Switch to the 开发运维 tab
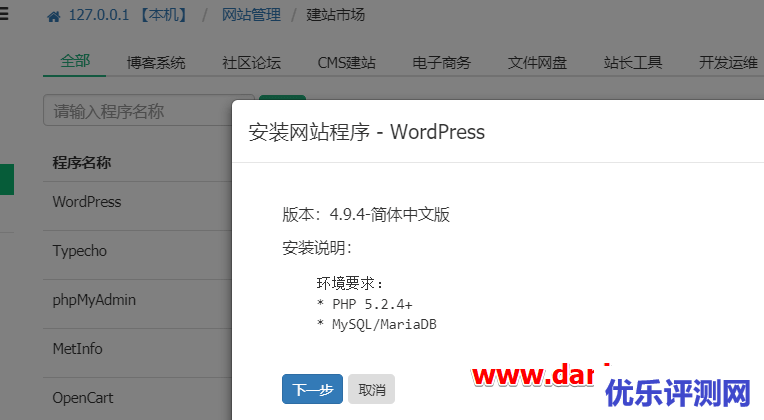This screenshot has height=420, width=764. 727,62
